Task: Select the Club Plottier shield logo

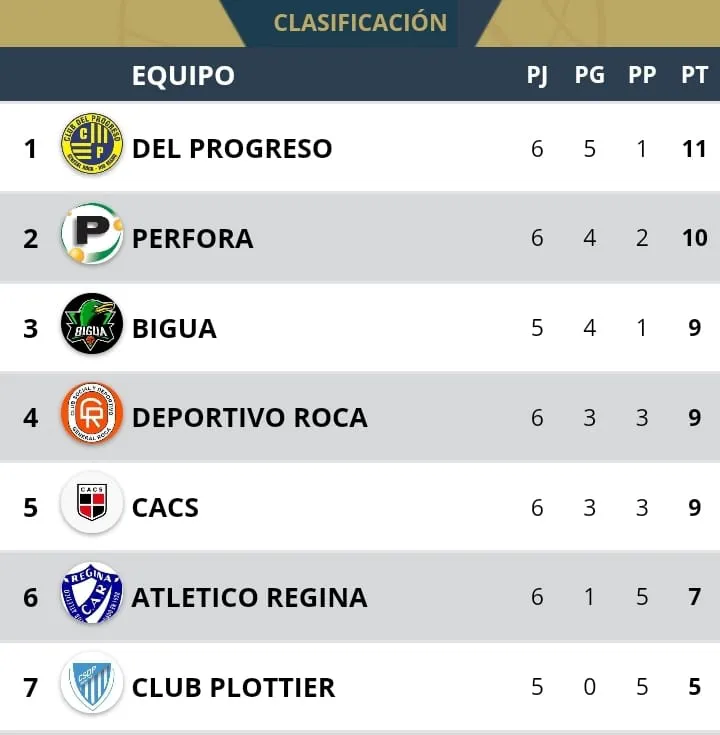Action: (92, 685)
